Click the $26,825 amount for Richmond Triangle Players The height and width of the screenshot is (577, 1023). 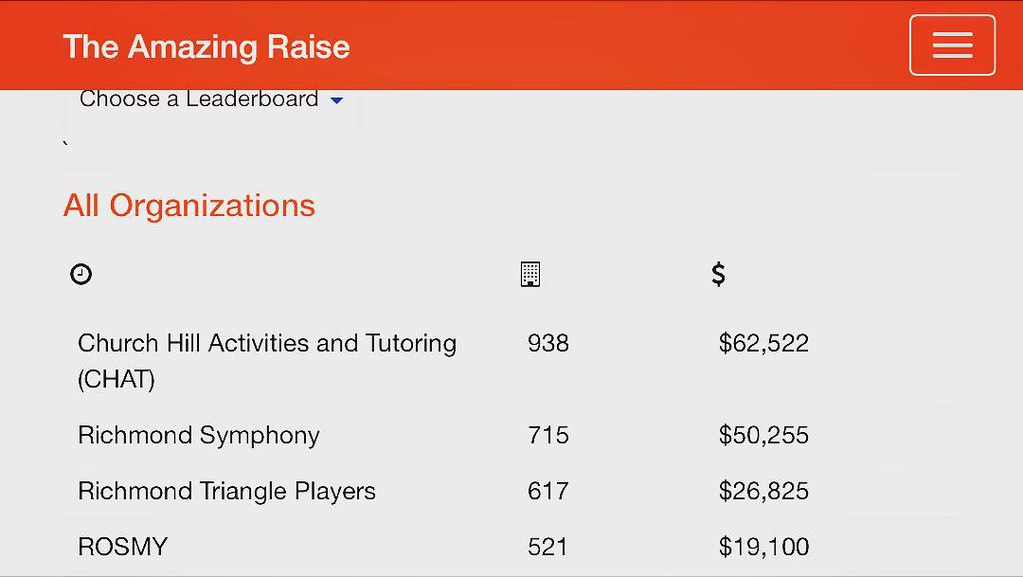coord(763,491)
